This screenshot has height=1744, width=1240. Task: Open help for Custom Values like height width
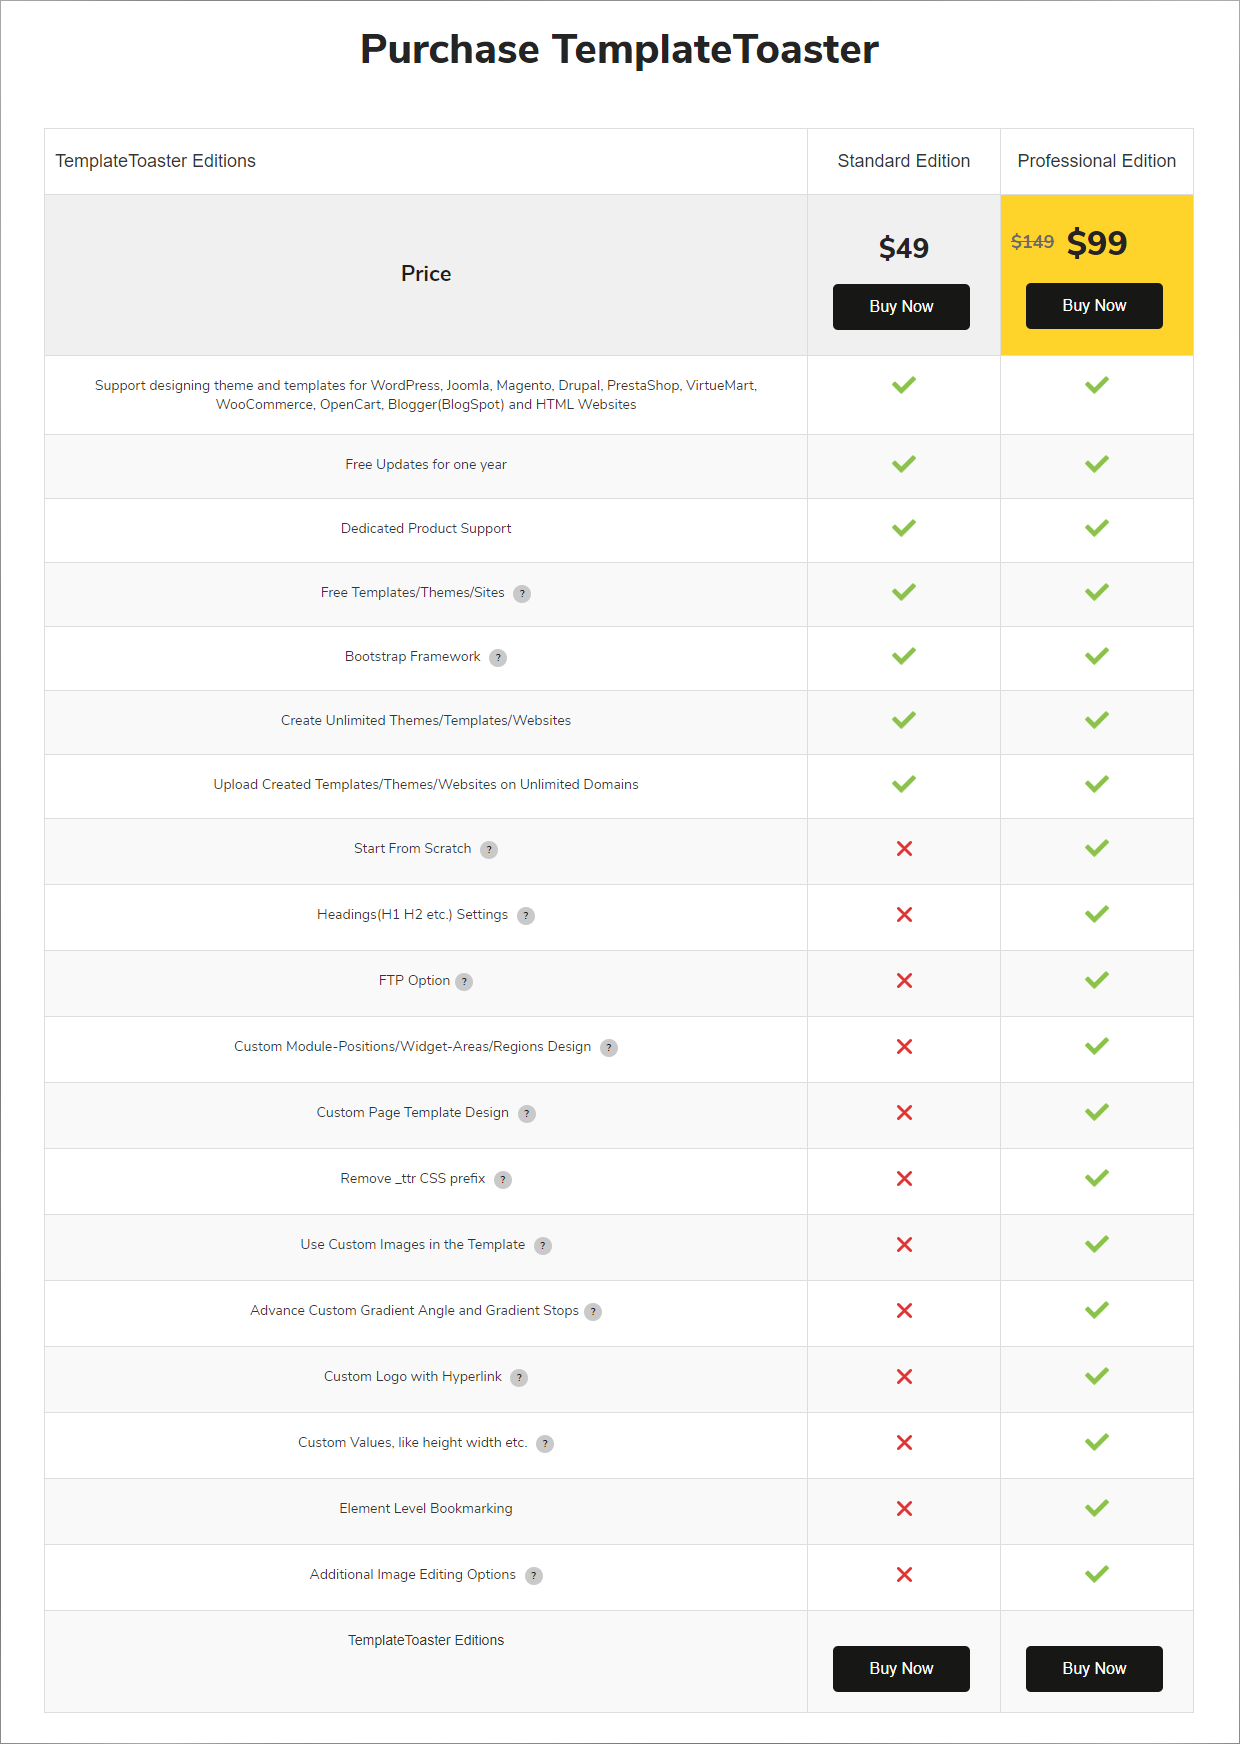(545, 1444)
